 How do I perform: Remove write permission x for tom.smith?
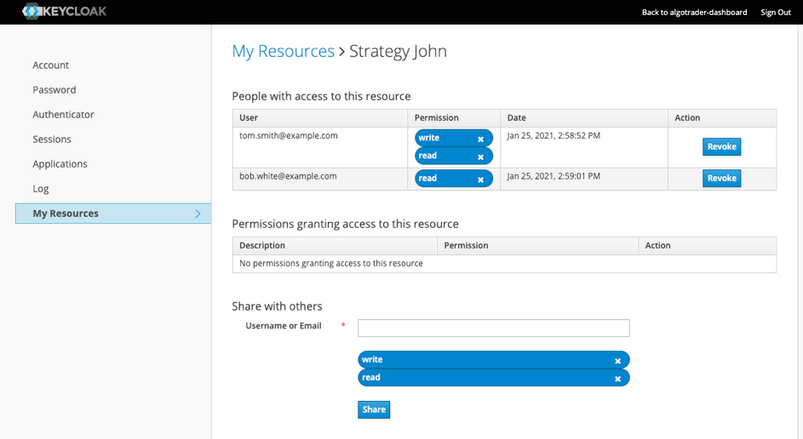(480, 139)
